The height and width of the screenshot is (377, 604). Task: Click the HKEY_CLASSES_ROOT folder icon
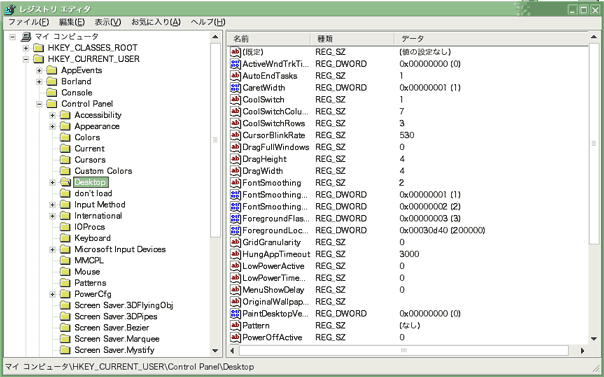coord(39,48)
